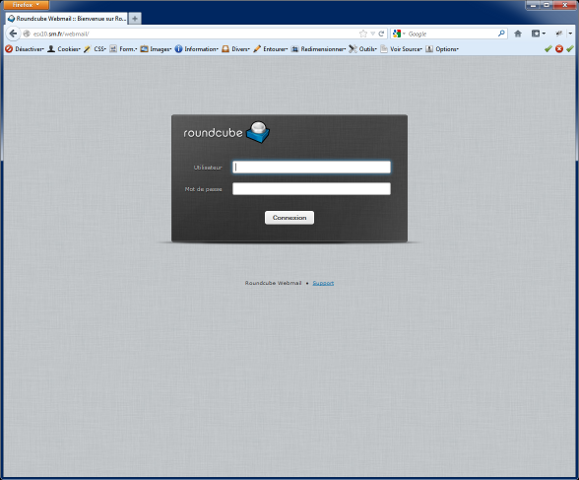
Task: Click the roundcube logo cube
Action: point(258,132)
